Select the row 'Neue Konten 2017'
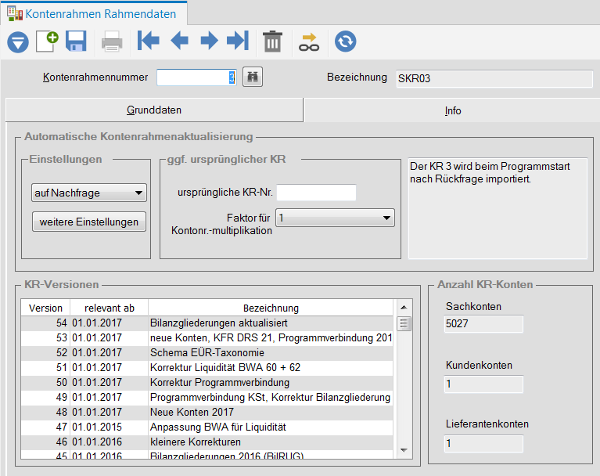Viewport: 600px width, 476px height. [x=207, y=412]
